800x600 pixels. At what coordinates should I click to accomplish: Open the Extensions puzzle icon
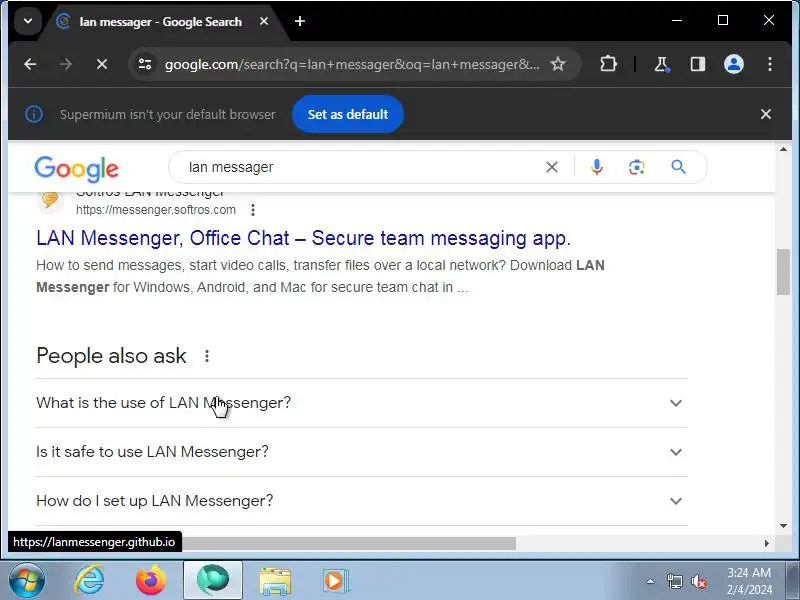[x=608, y=64]
